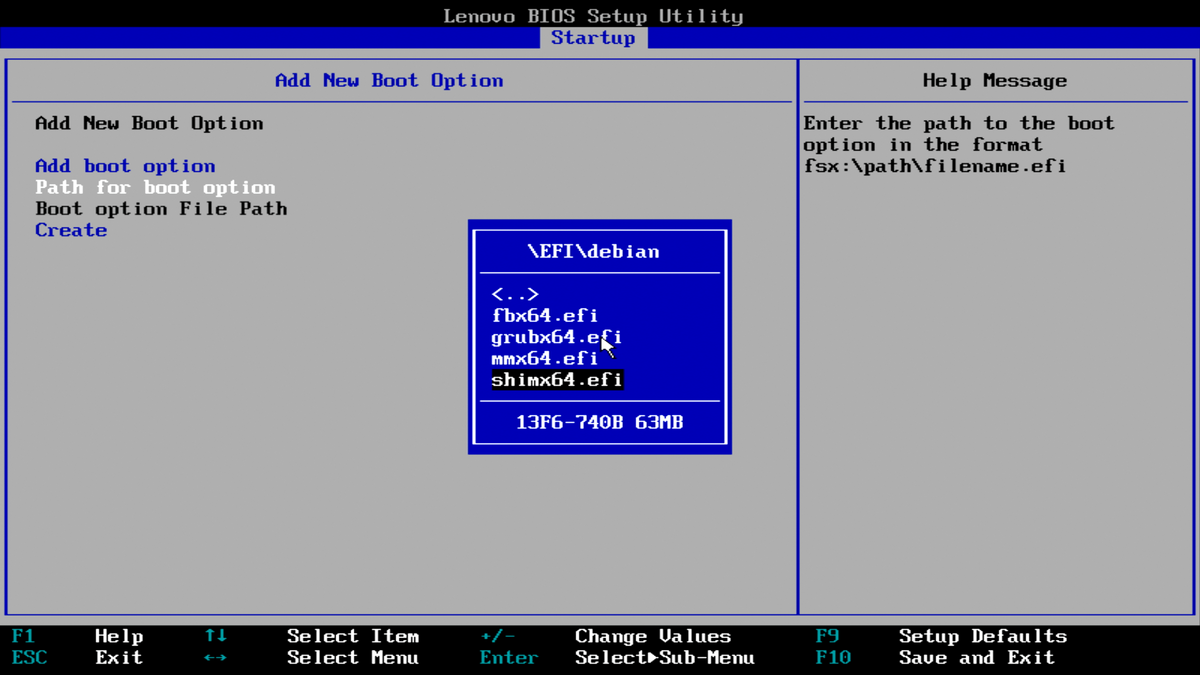Viewport: 1200px width, 675px height.
Task: Select Path for boot option
Action: tap(155, 187)
